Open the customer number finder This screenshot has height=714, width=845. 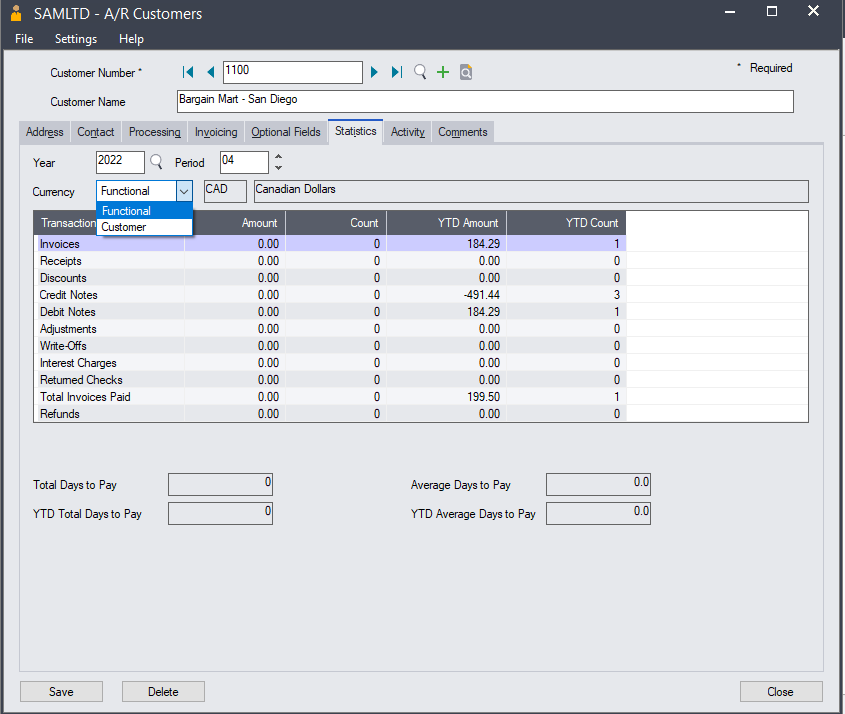(420, 72)
